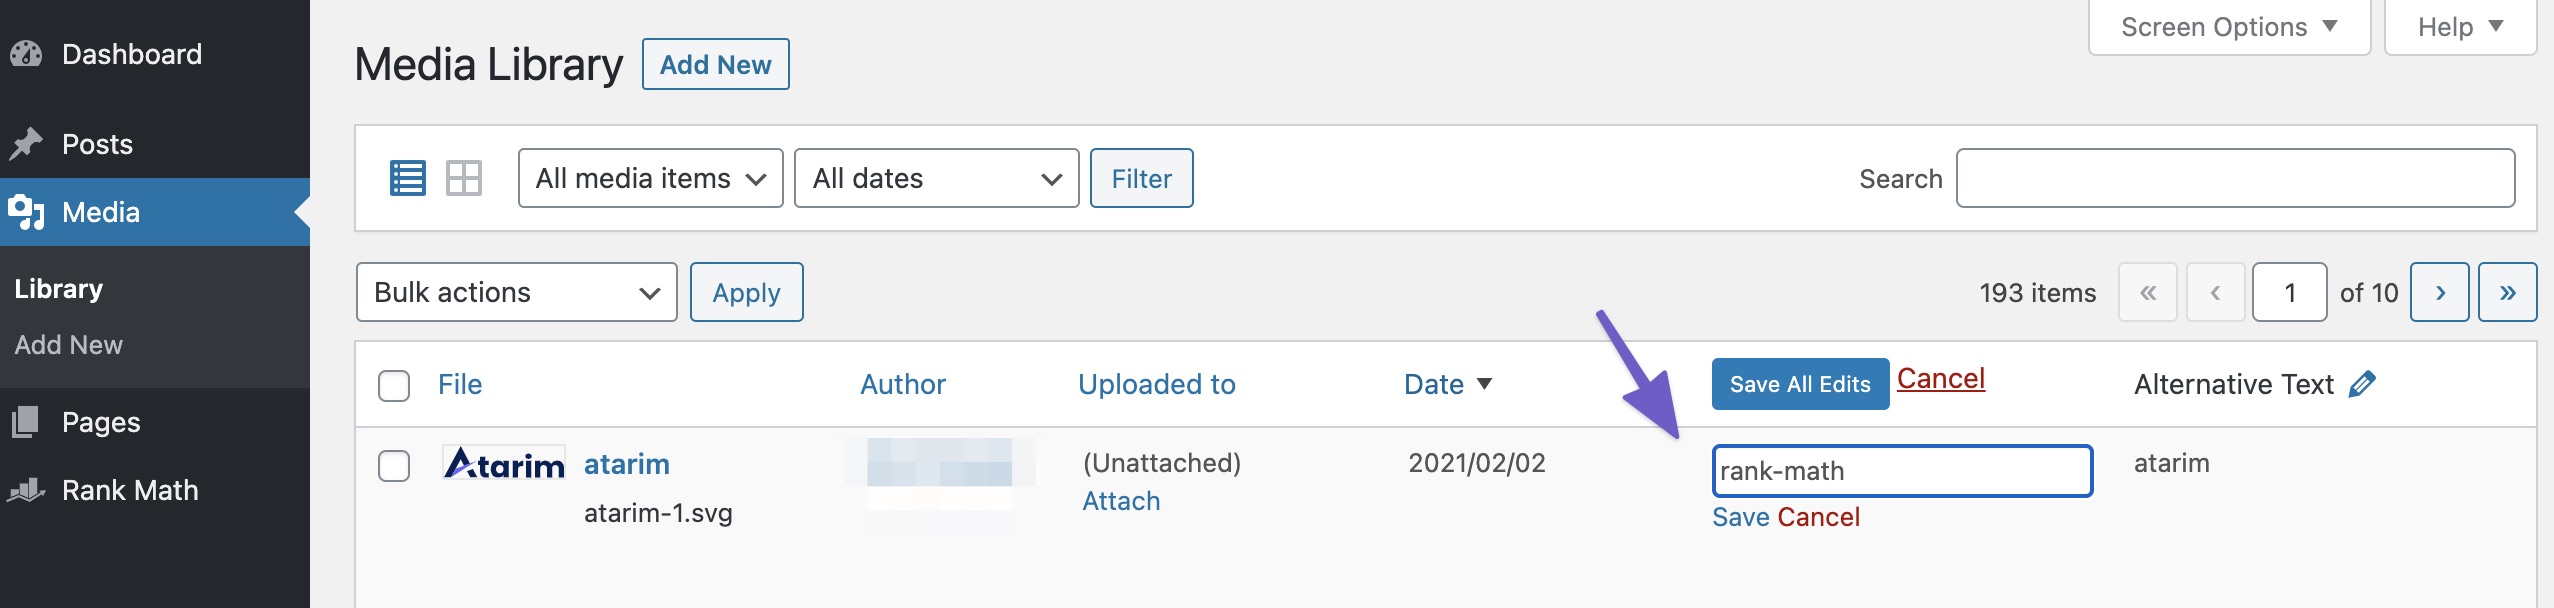The height and width of the screenshot is (608, 2554).
Task: Click the Atarim logo thumbnail
Action: [x=504, y=464]
